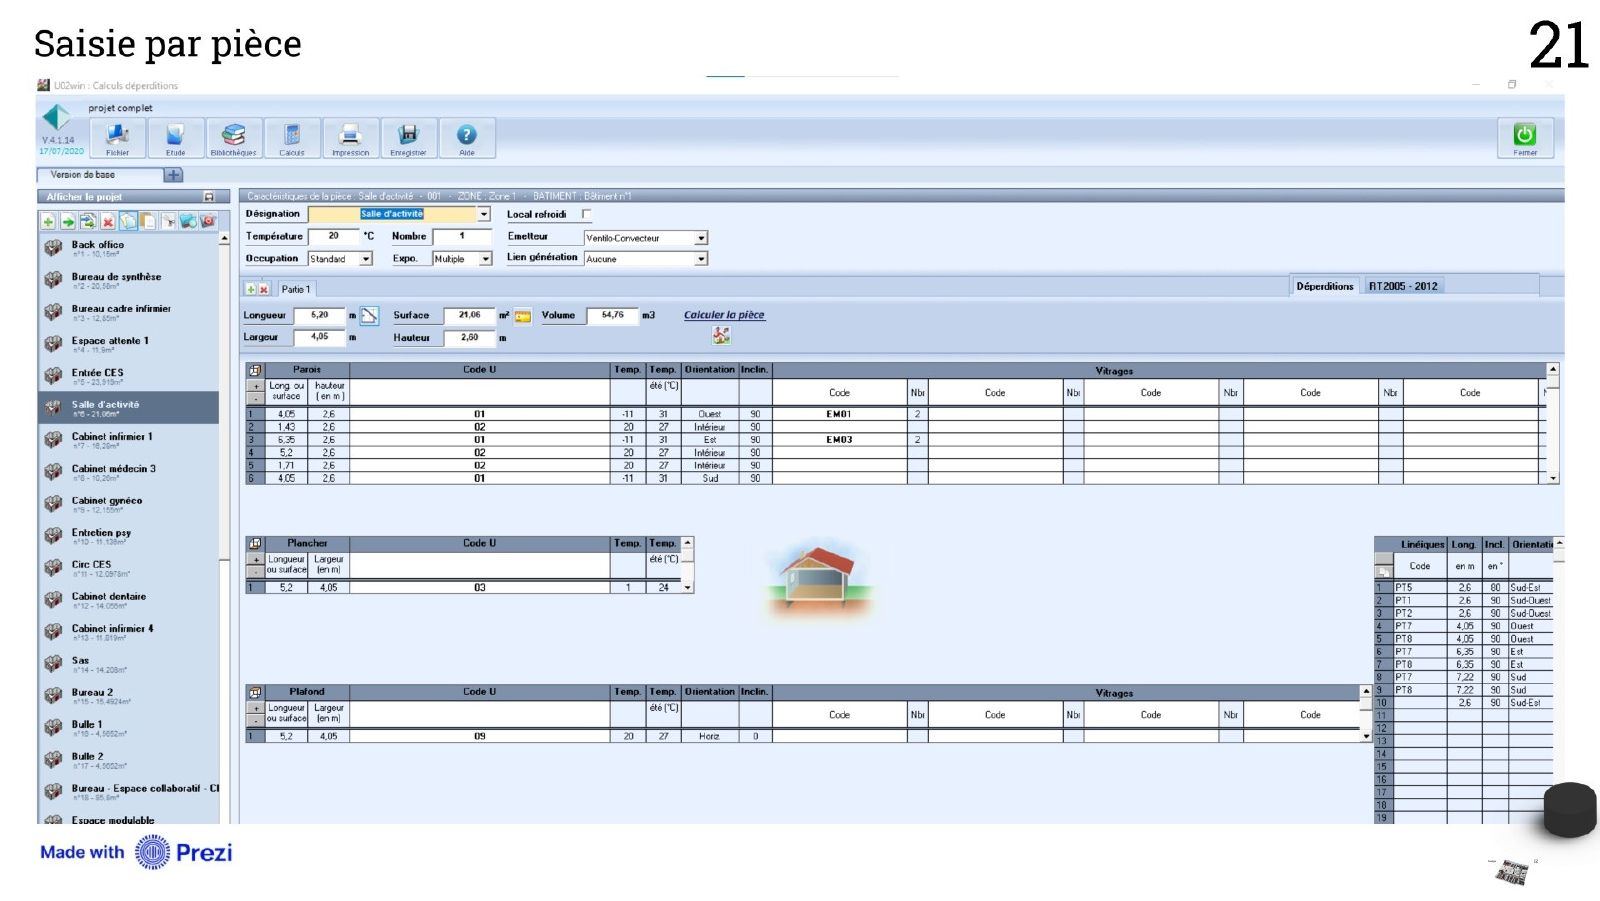Image resolution: width=1600 pixels, height=901 pixels.
Task: Click the Impression printer icon
Action: [x=350, y=138]
